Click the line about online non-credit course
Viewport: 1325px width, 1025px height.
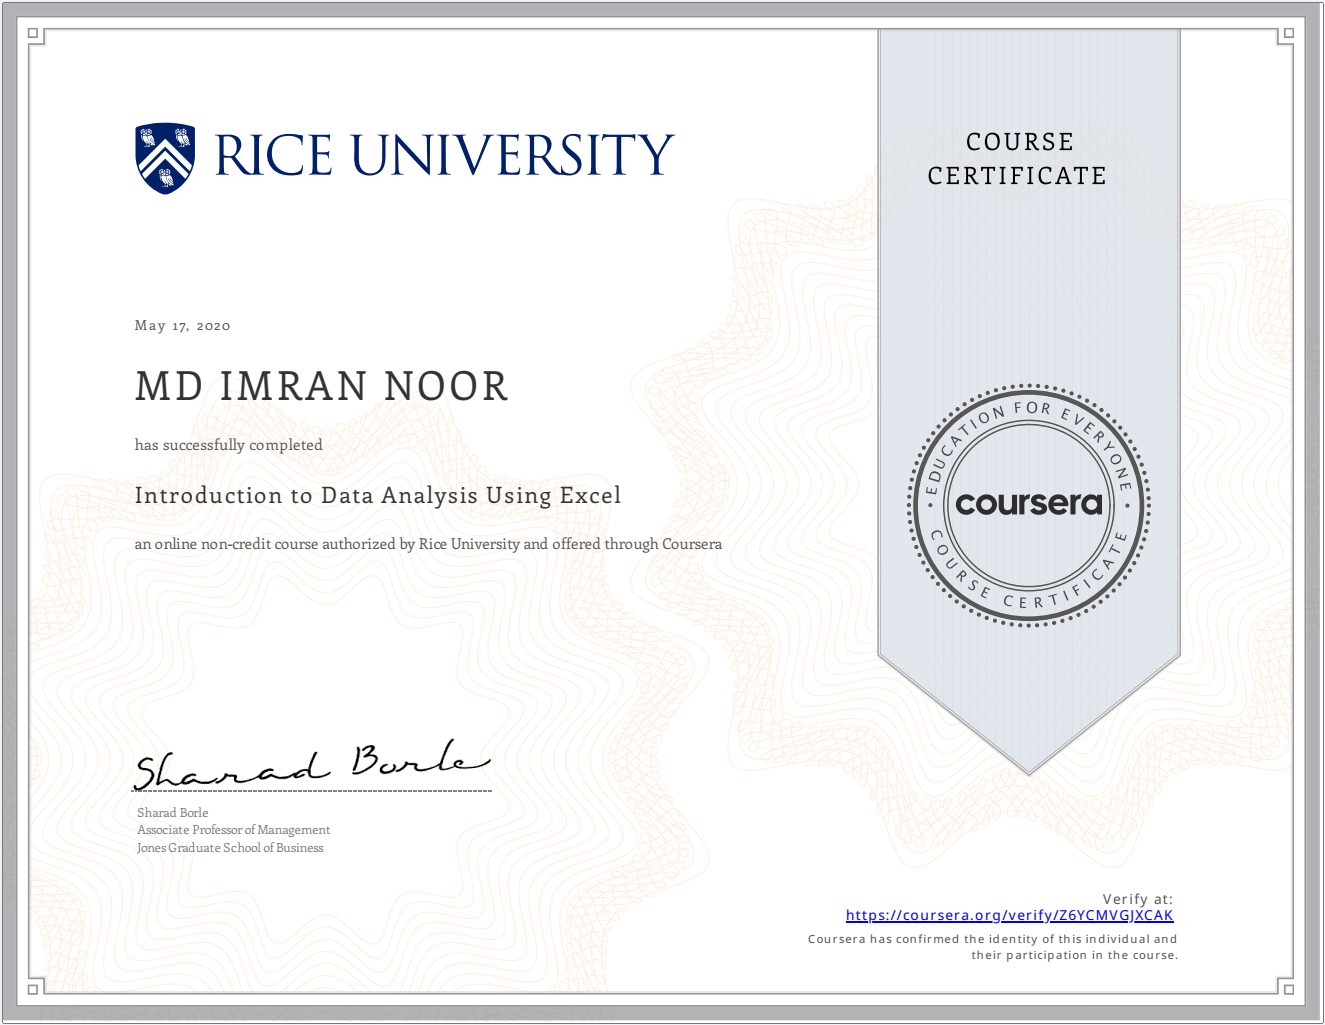click(428, 544)
